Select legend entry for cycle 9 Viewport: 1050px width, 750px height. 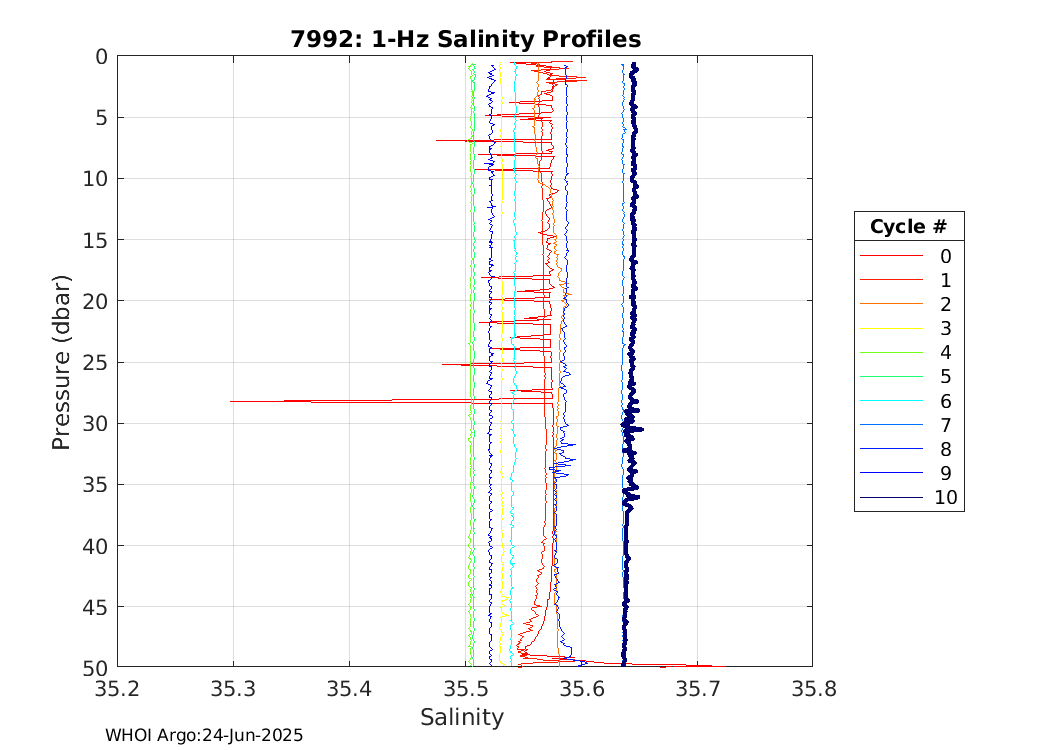[908, 473]
